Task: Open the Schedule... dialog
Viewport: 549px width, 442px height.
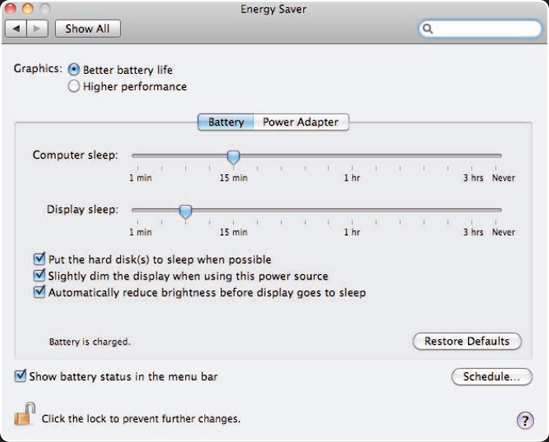Action: click(x=492, y=377)
